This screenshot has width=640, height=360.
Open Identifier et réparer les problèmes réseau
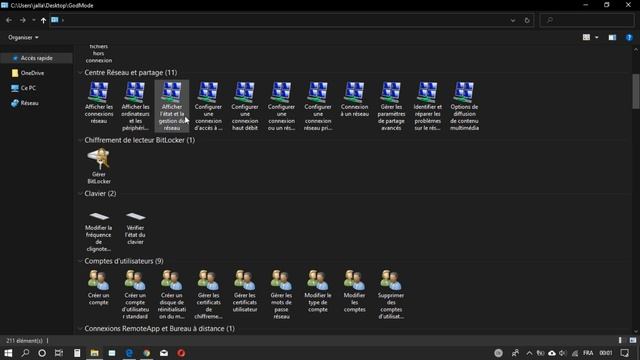(x=427, y=106)
